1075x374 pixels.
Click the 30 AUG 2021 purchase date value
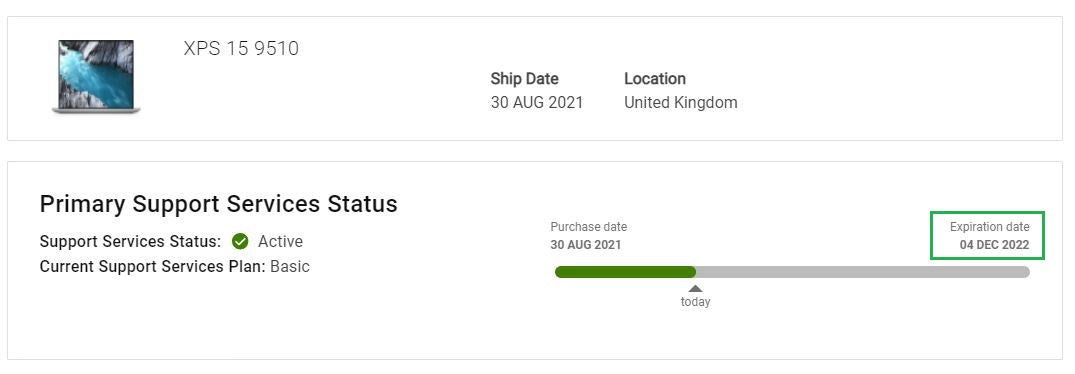coord(586,245)
